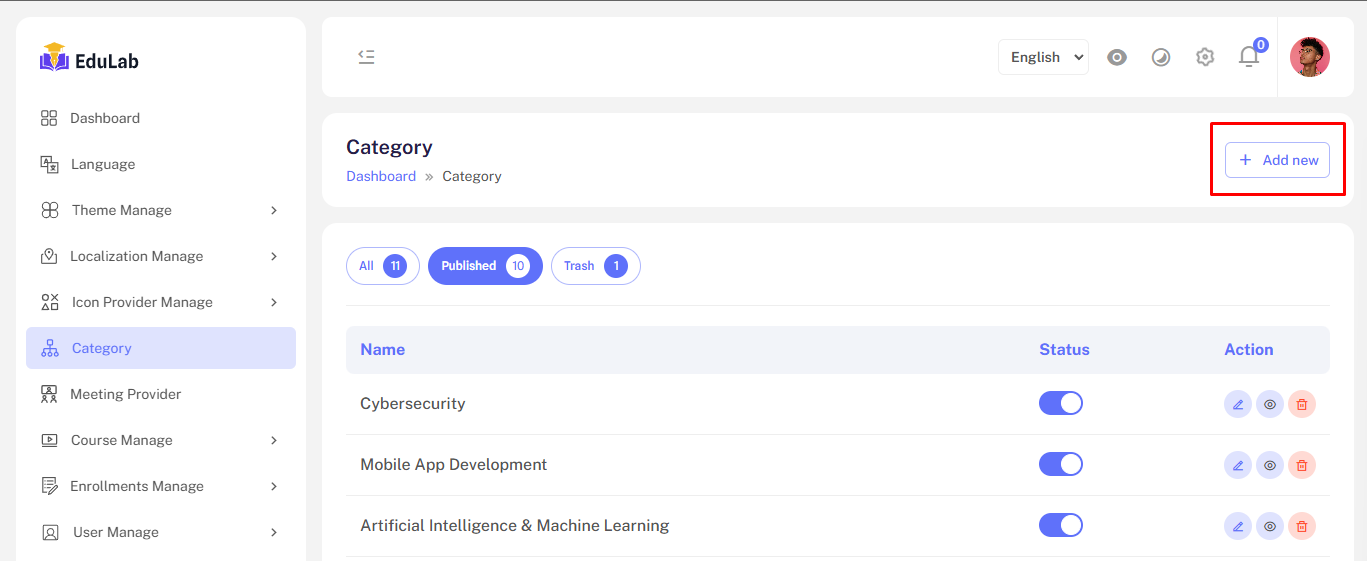View the Artificial Intelligence & Machine Learning category
This screenshot has width=1367, height=561.
tap(1270, 526)
